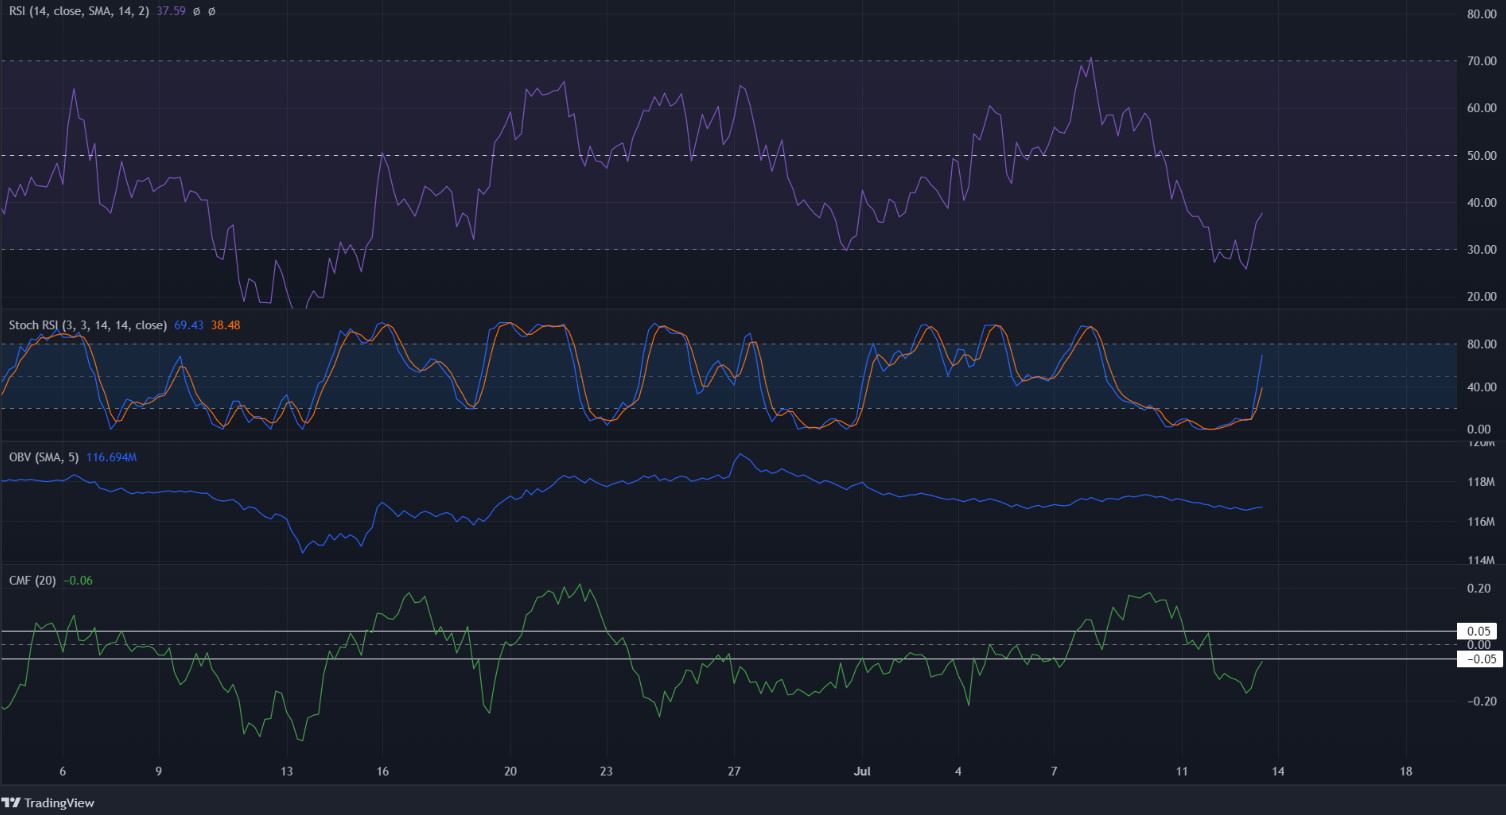Select the 0.05 horizontal line price label
The height and width of the screenshot is (815, 1506).
click(1480, 631)
